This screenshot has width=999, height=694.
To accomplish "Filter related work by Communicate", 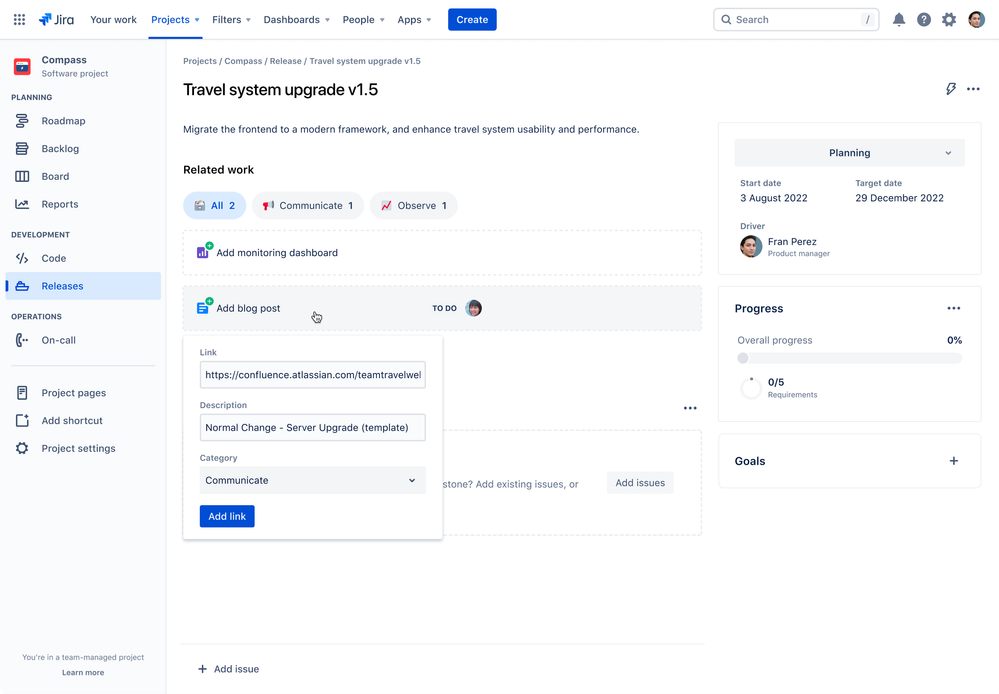I will click(x=308, y=205).
